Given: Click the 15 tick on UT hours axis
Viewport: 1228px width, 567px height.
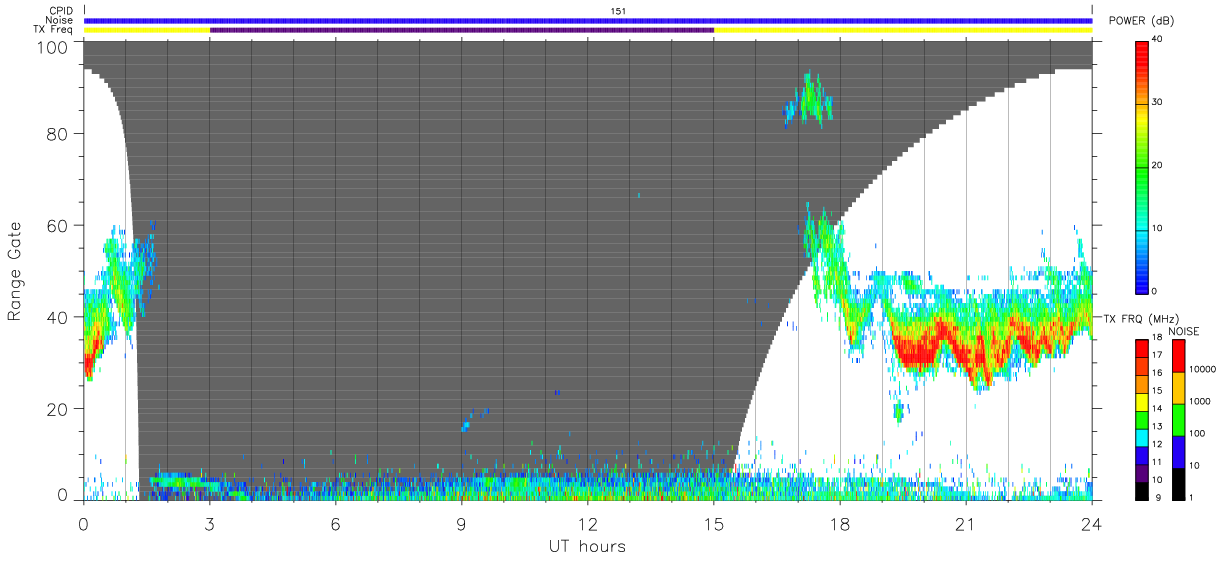Looking at the screenshot, I should click(714, 523).
